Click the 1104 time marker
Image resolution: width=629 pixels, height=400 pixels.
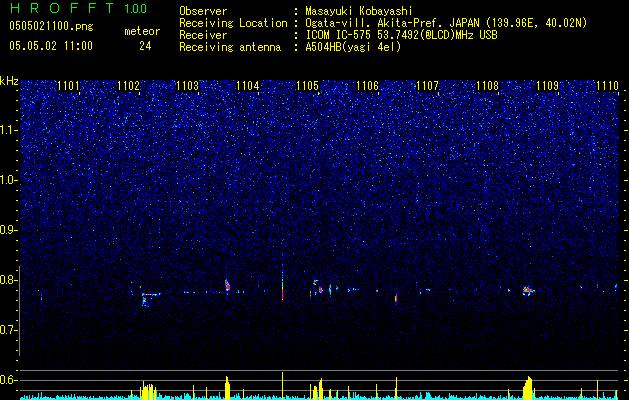248,85
